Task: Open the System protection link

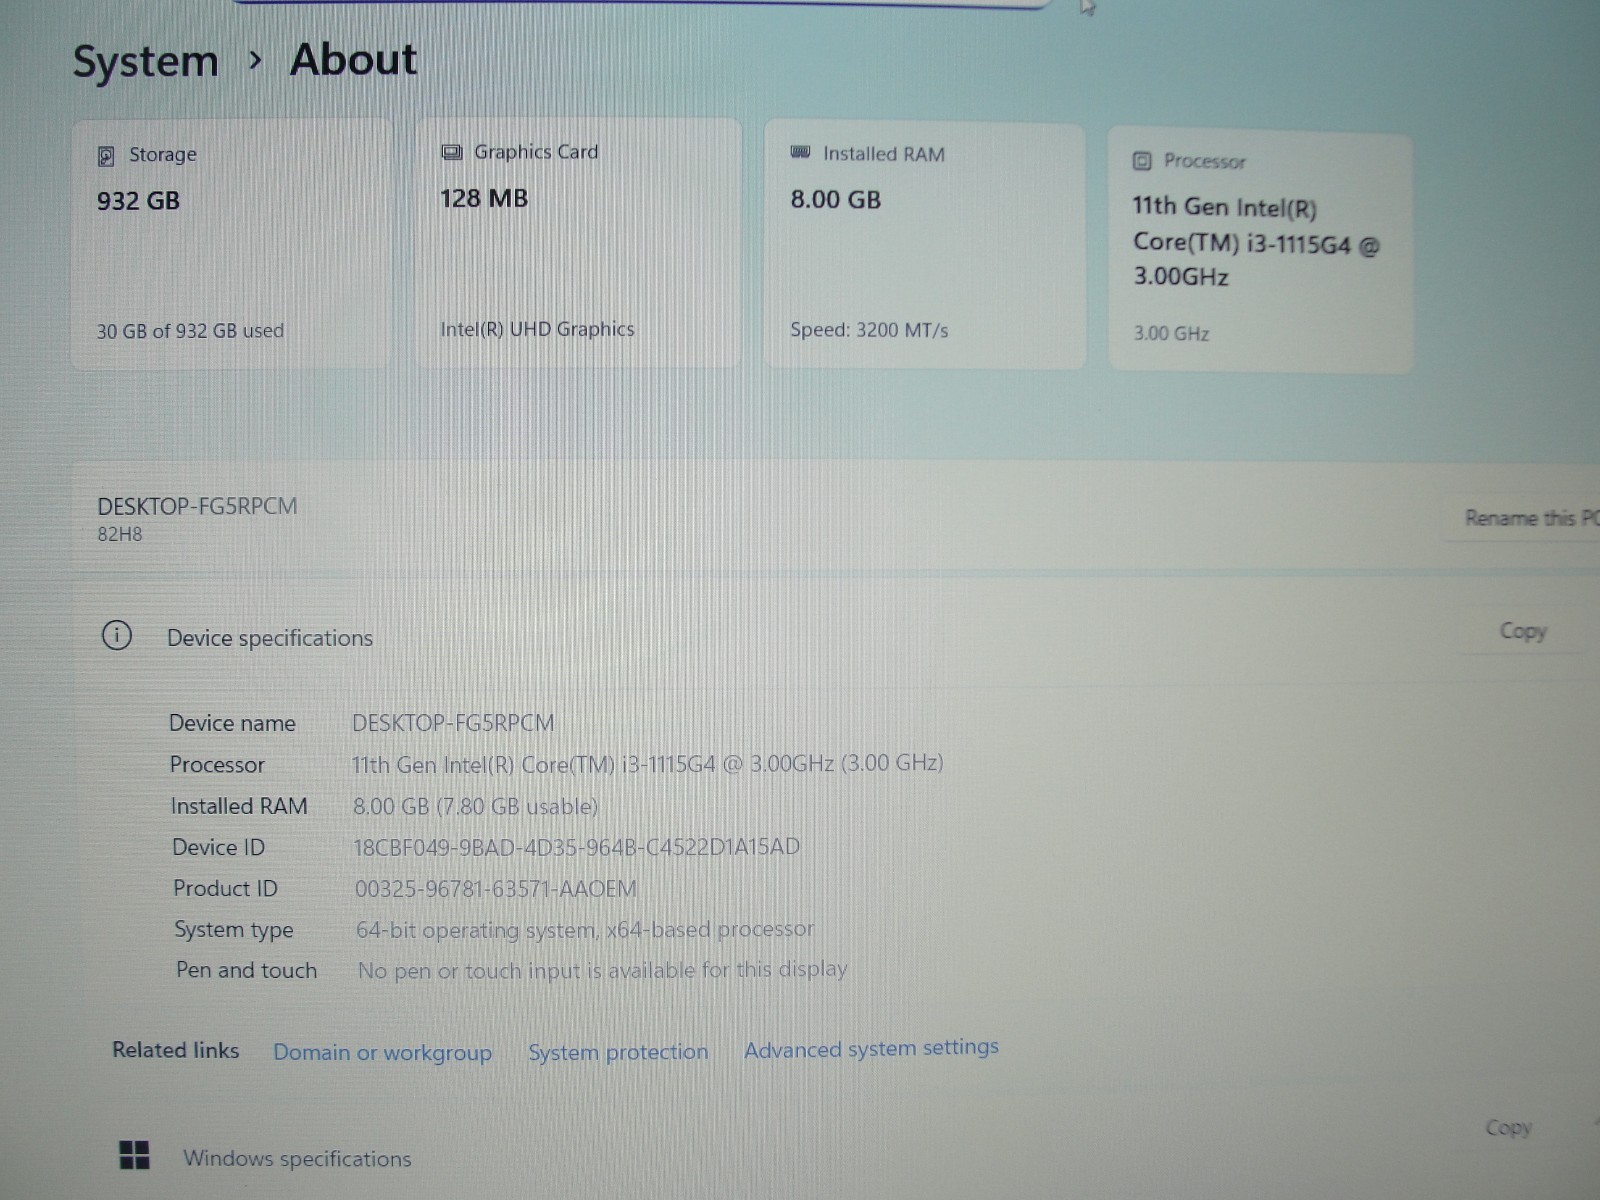Action: (x=618, y=1052)
